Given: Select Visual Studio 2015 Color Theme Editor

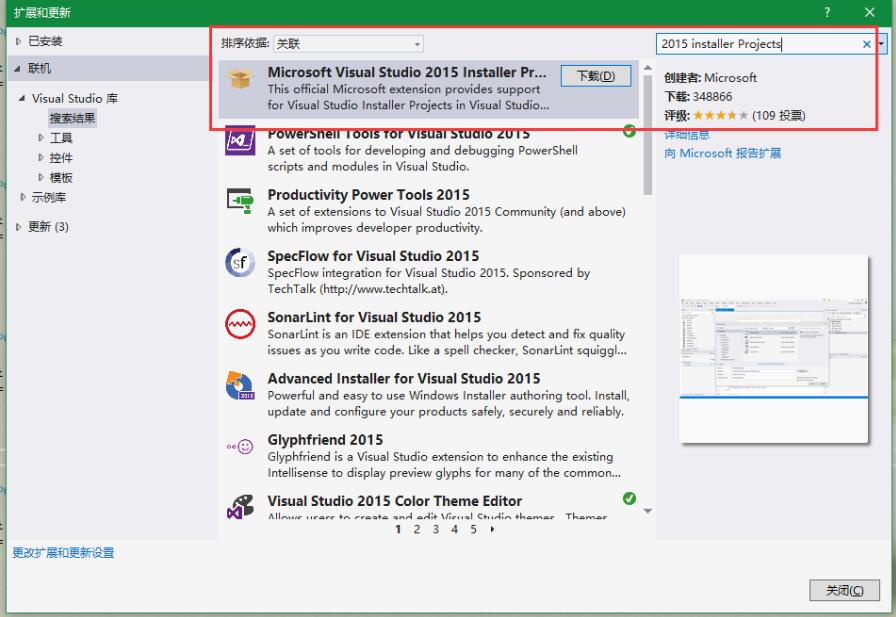Looking at the screenshot, I should tap(429, 506).
